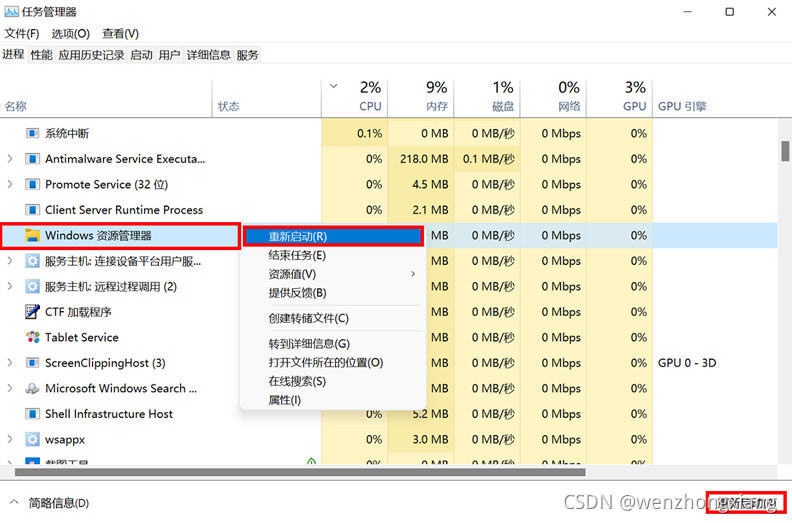Screen dimensions: 792x523
Task: Click the gear icon for 服务主机: 连接设备平台用户服务
Action: [x=32, y=261]
